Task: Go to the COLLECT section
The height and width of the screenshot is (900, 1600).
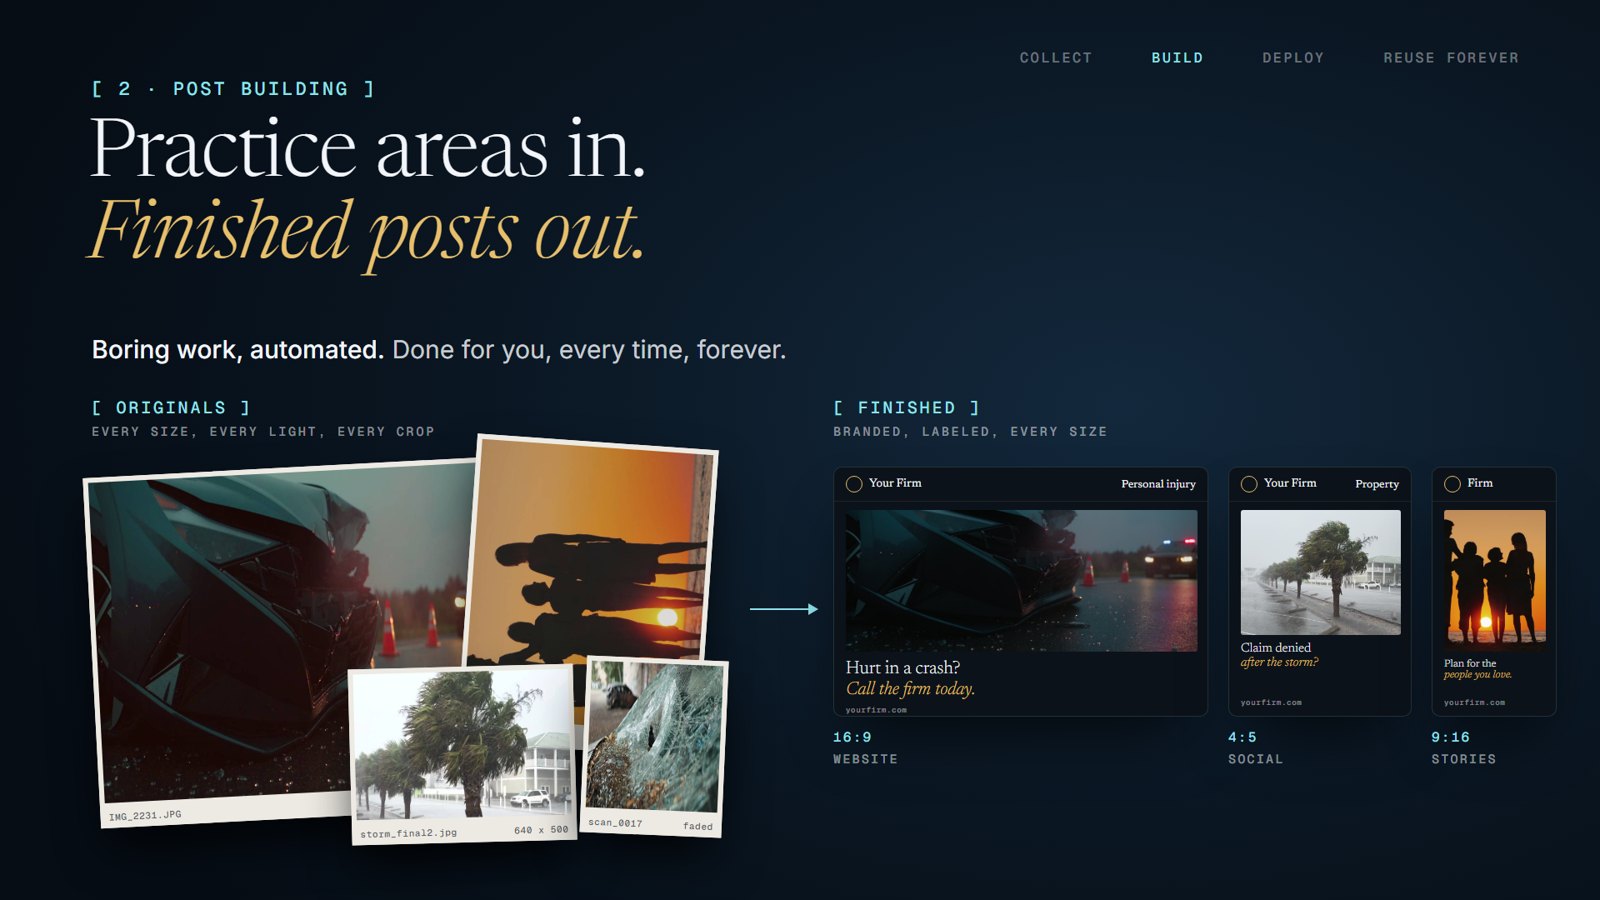Action: click(x=1056, y=58)
